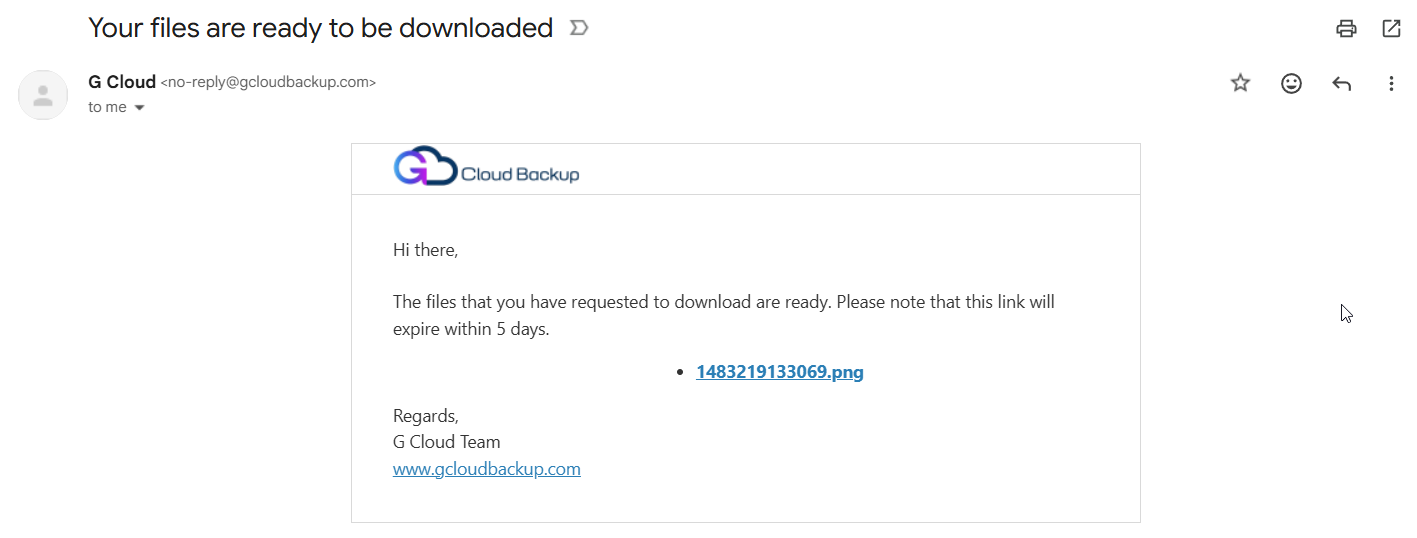Click the no-reply@gcloudbackup.com sender address

pos(268,83)
